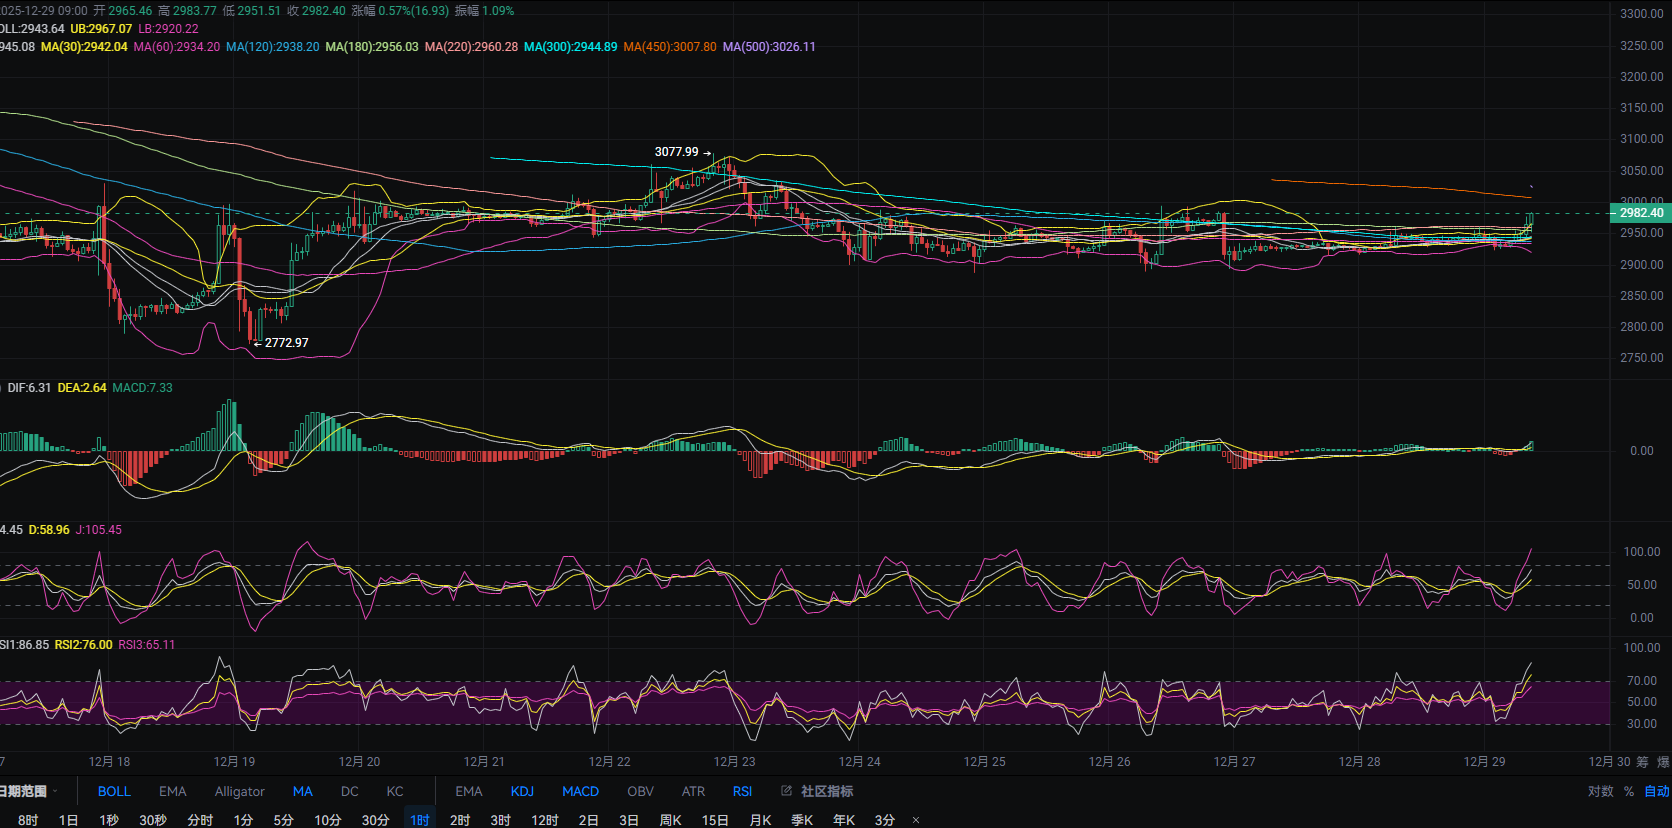Screen dimensions: 1672x828
Task: Click the MA(450) orange legend label
Action: point(669,47)
